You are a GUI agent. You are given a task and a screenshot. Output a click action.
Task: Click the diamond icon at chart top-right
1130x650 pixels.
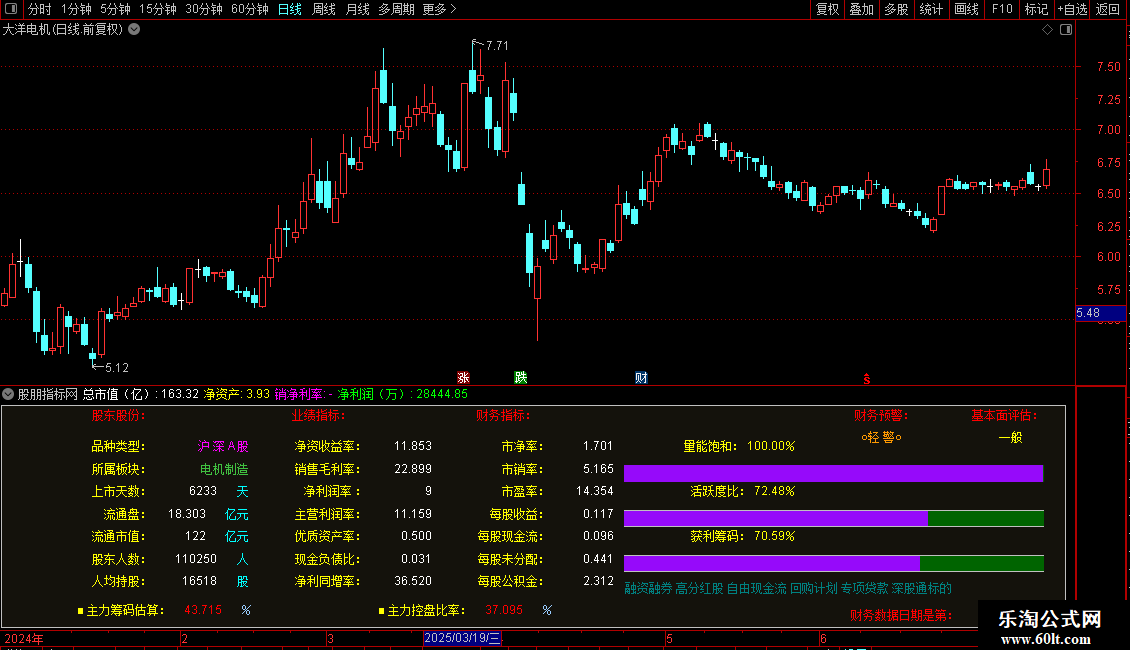[x=1048, y=30]
